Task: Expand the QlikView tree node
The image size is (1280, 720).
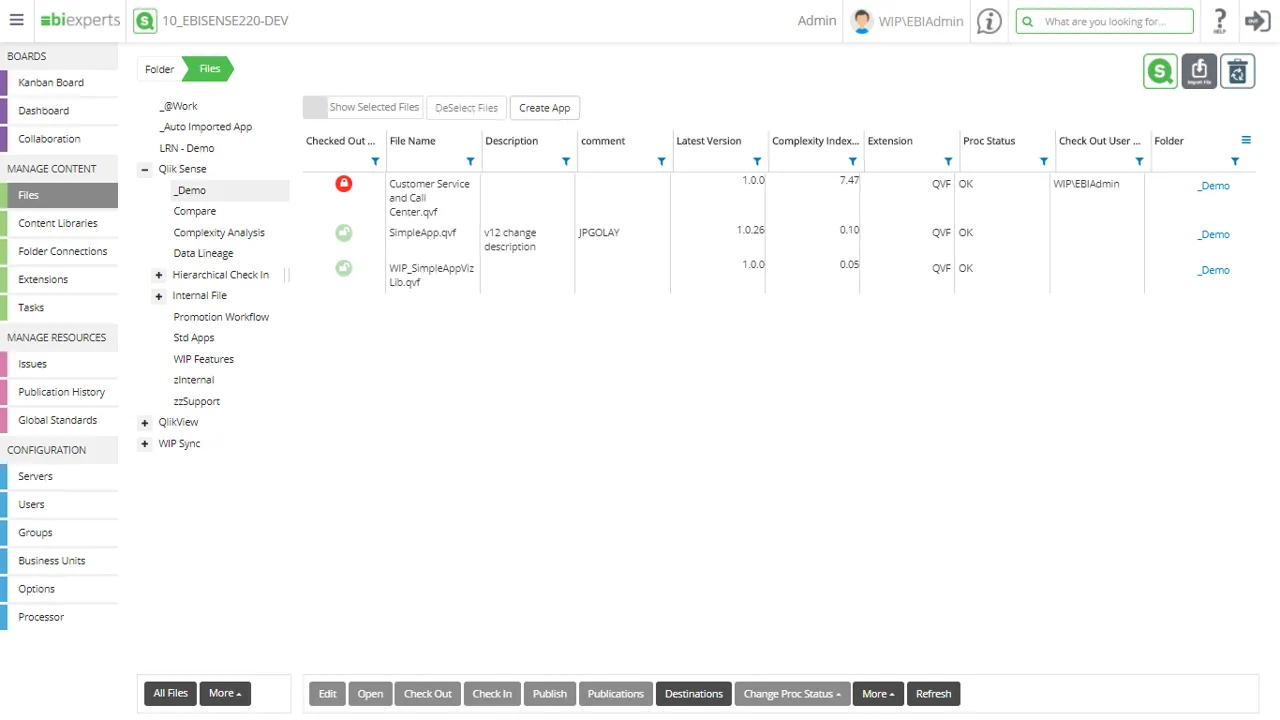Action: (x=145, y=423)
